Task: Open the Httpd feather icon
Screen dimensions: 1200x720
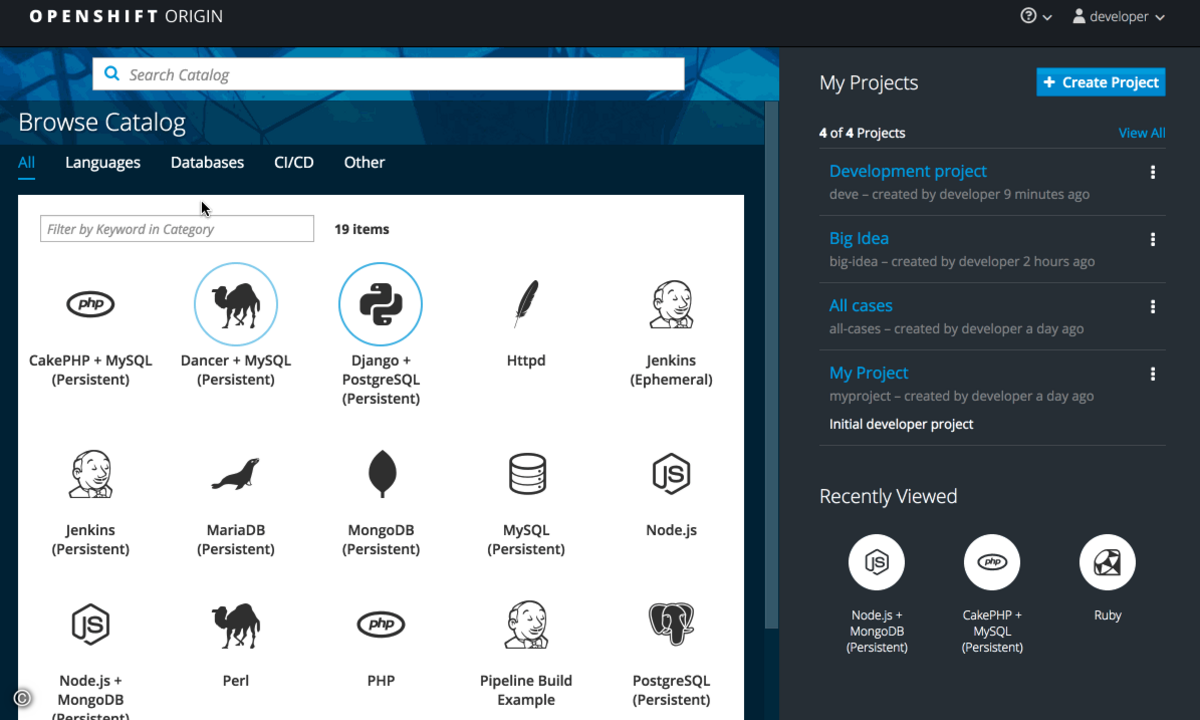Action: (x=526, y=304)
